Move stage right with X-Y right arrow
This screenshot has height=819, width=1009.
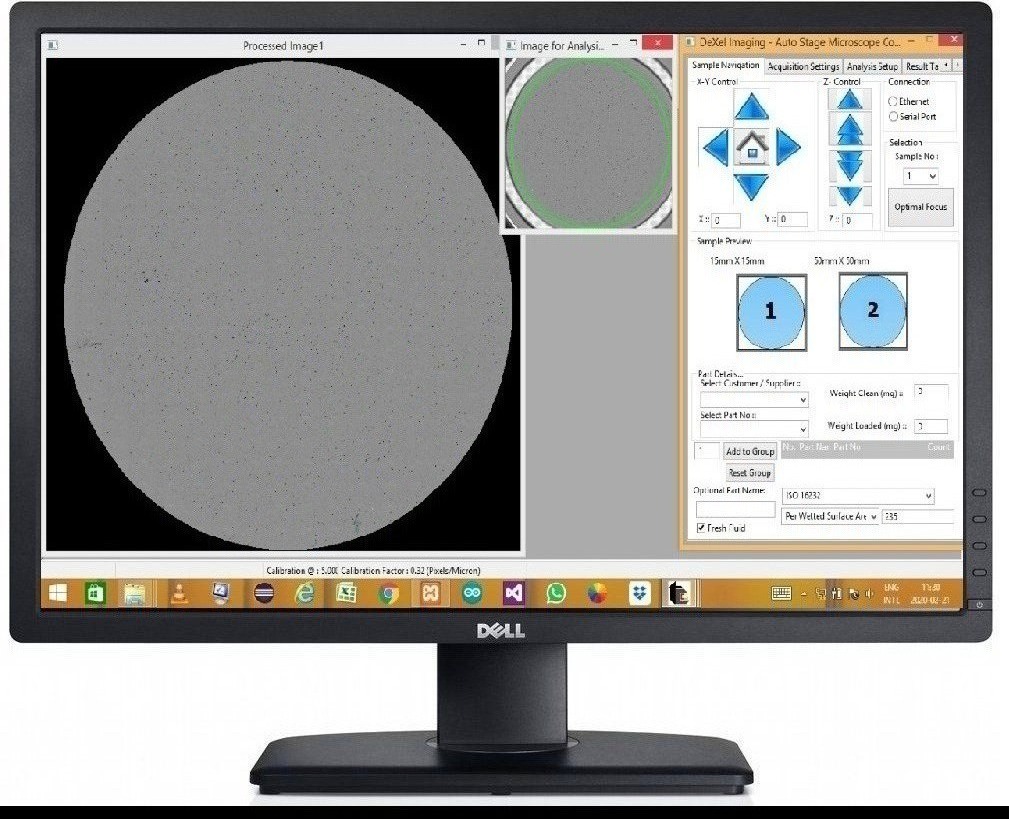(788, 148)
